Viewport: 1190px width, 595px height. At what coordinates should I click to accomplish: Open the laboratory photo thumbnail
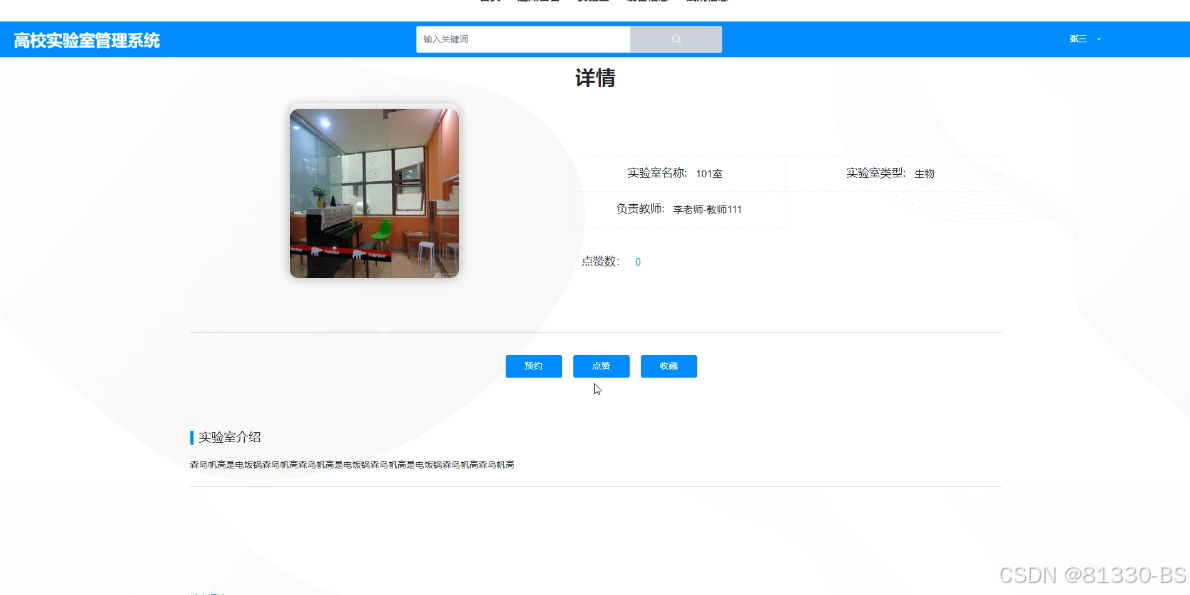[374, 193]
